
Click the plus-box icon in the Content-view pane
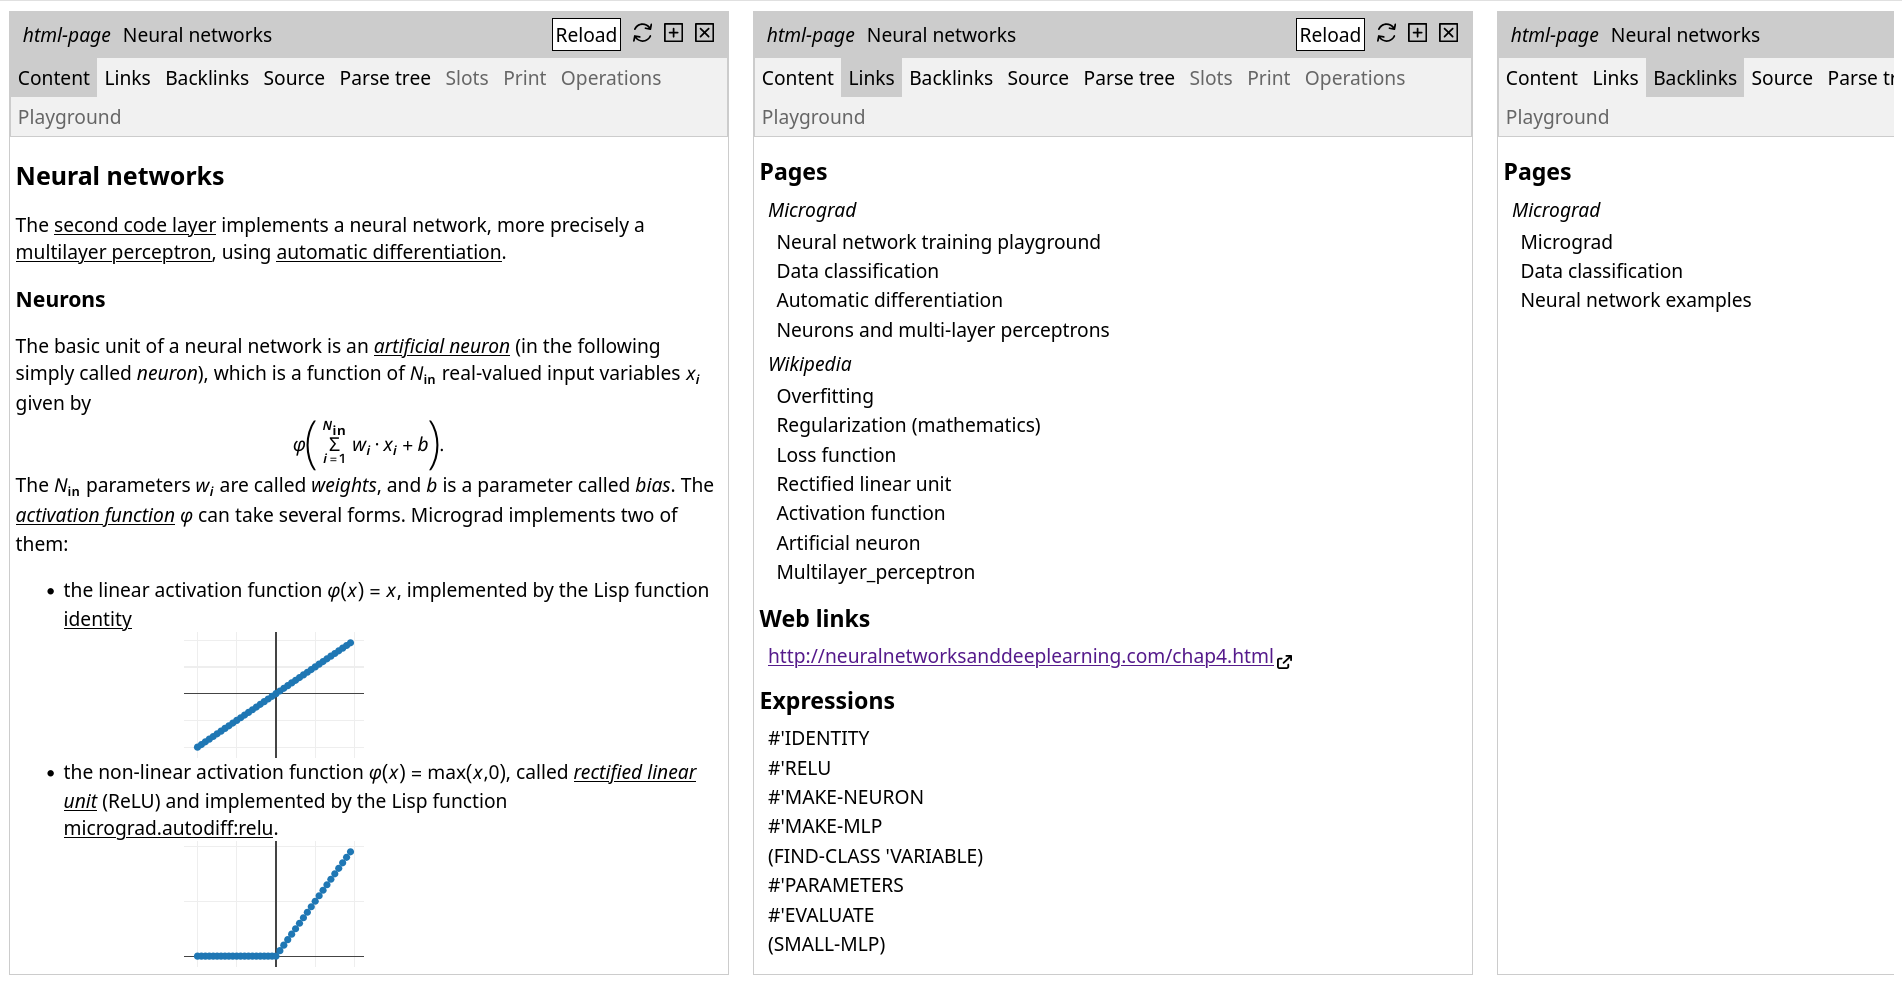(x=674, y=33)
